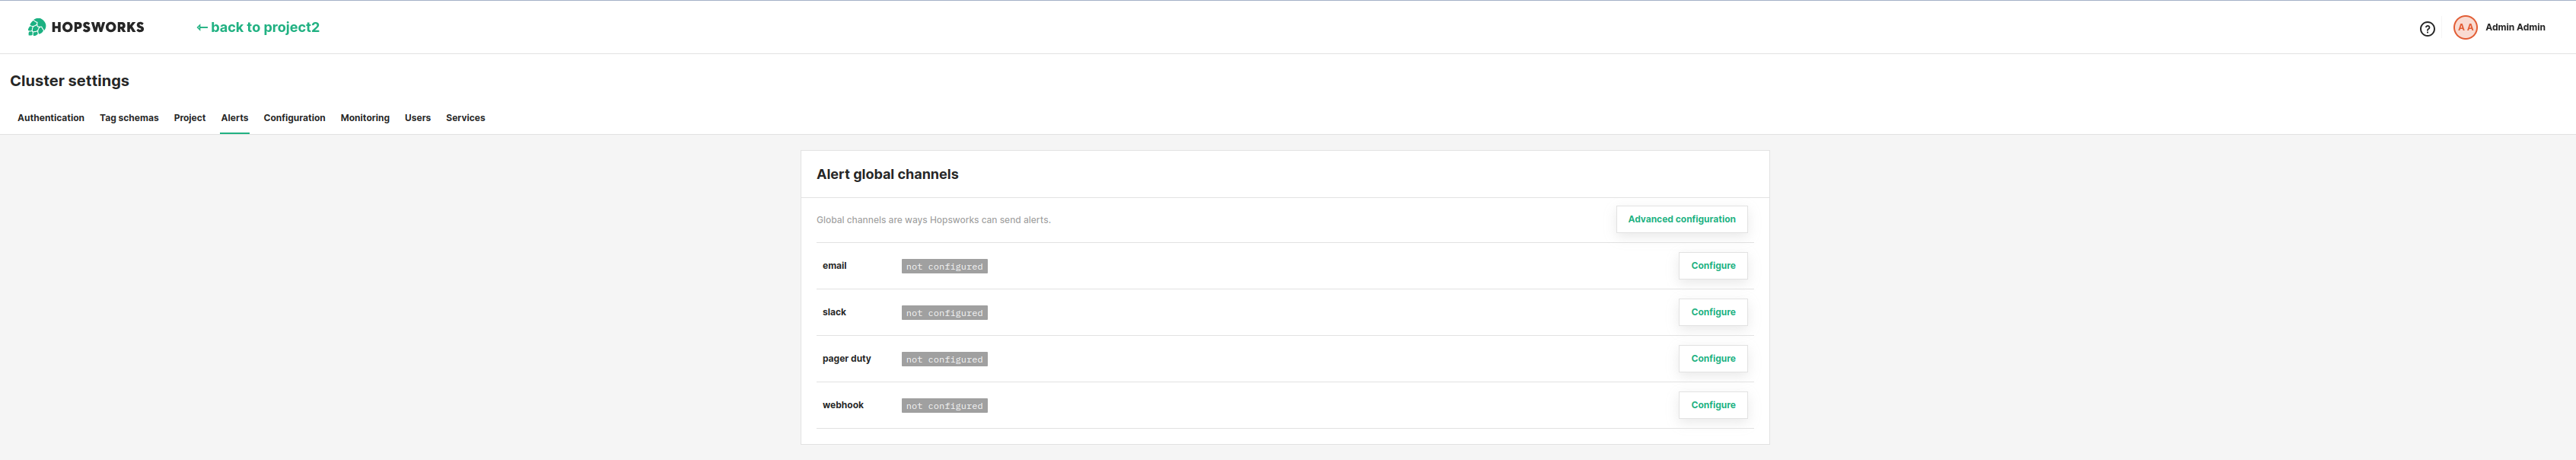Viewport: 2576px width, 460px height.
Task: Click the pager duty not configured badge
Action: [x=943, y=358]
